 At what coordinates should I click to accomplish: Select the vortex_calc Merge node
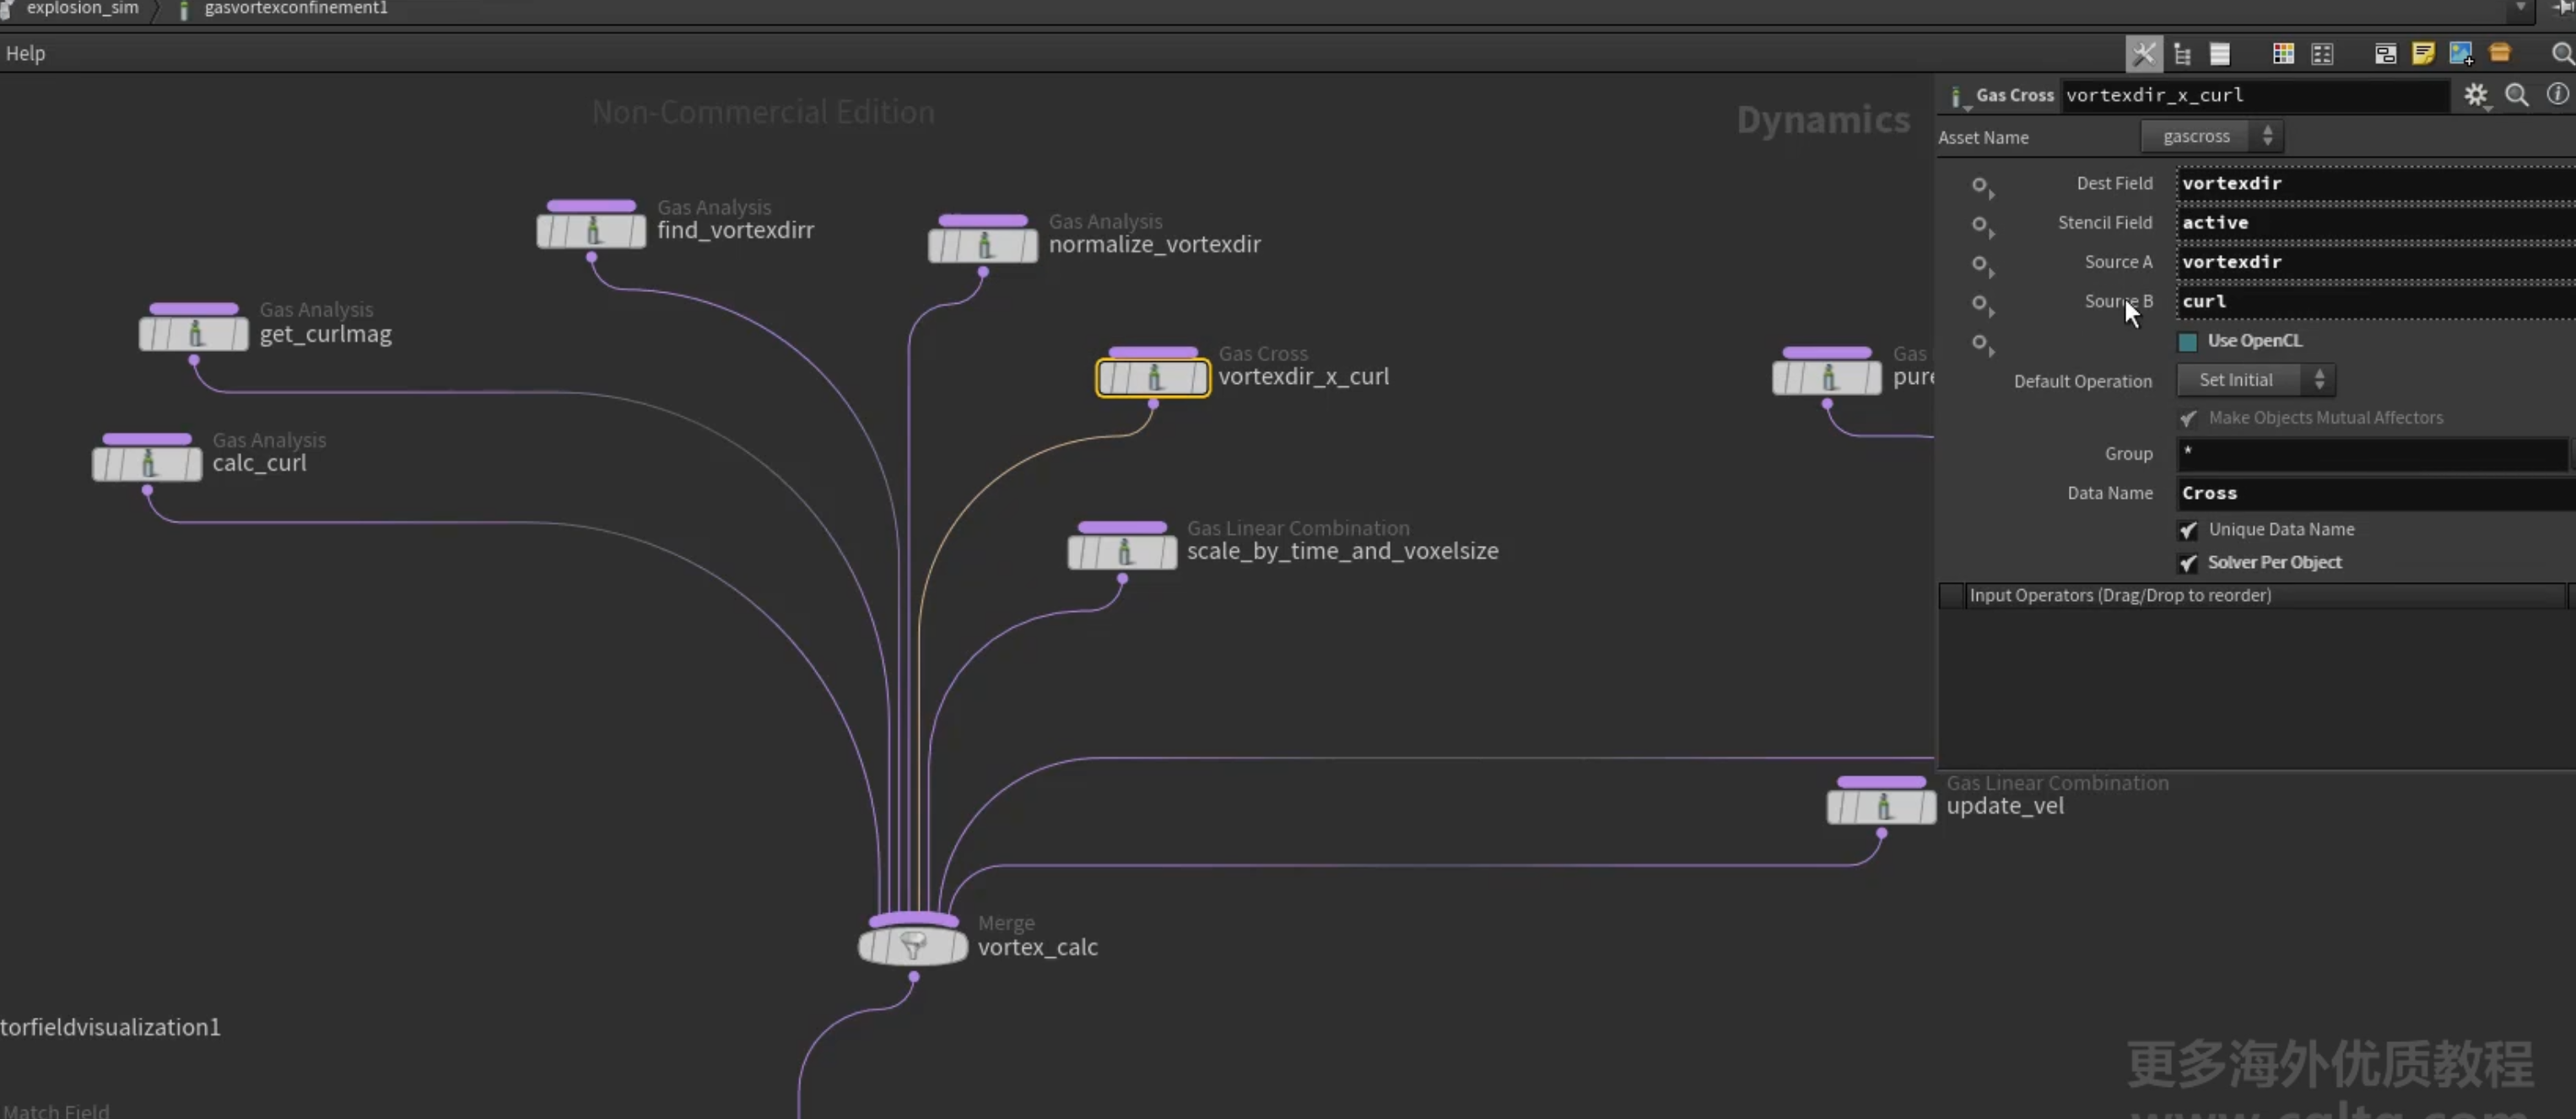click(x=913, y=945)
